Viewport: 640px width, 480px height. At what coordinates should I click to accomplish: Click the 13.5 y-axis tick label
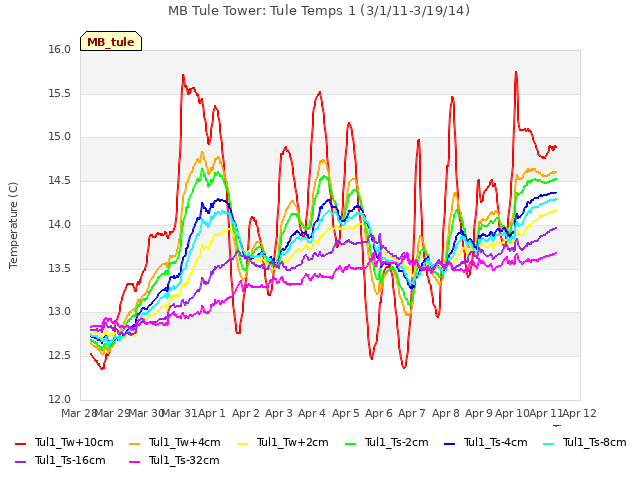[60, 269]
